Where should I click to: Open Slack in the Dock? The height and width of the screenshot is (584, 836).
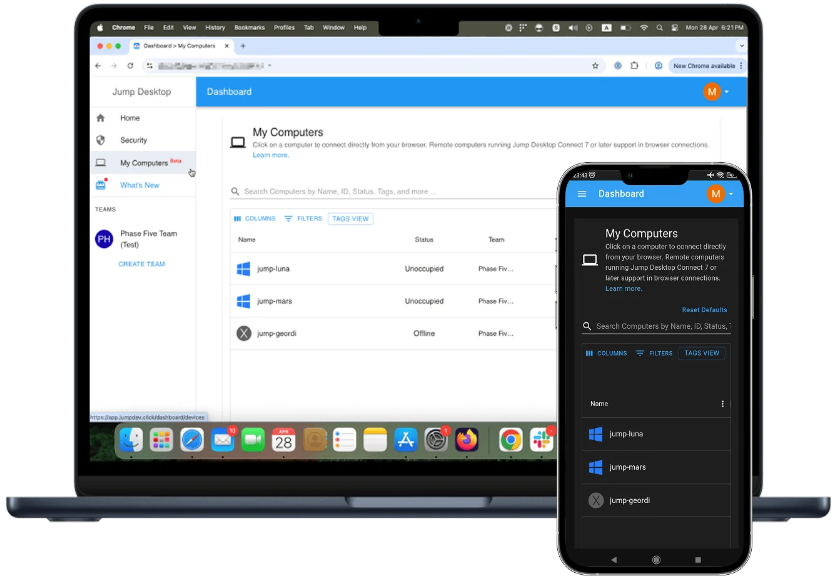coord(541,441)
